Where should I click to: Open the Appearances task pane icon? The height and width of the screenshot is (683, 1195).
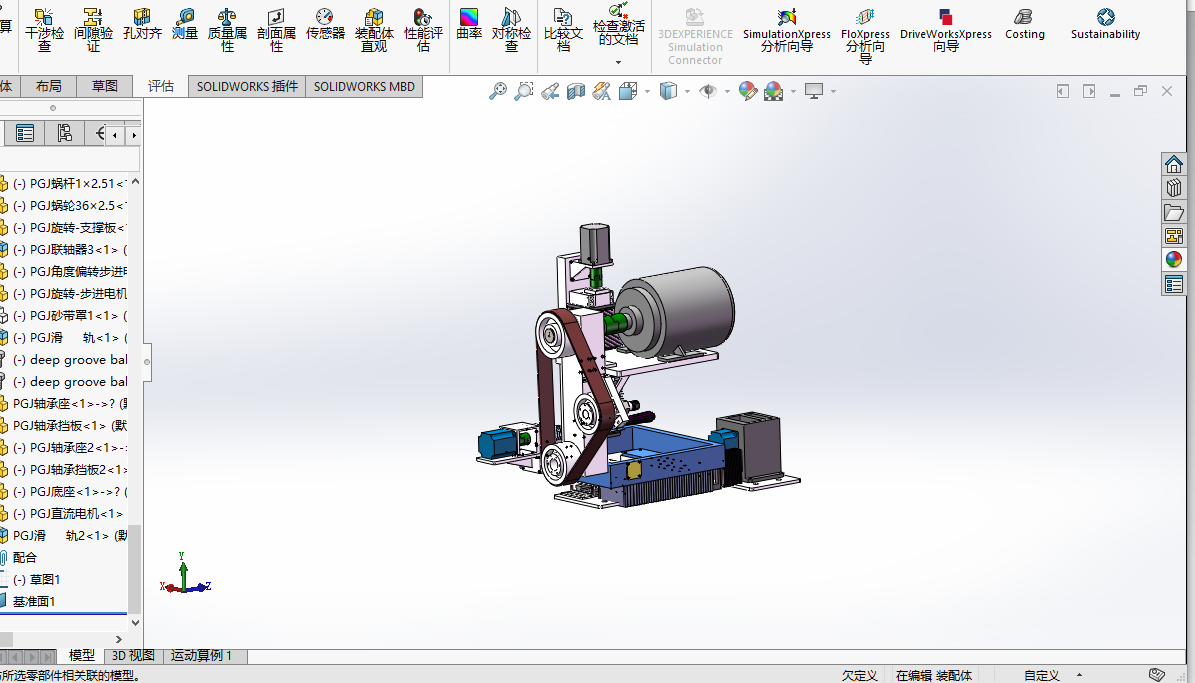click(x=1174, y=260)
